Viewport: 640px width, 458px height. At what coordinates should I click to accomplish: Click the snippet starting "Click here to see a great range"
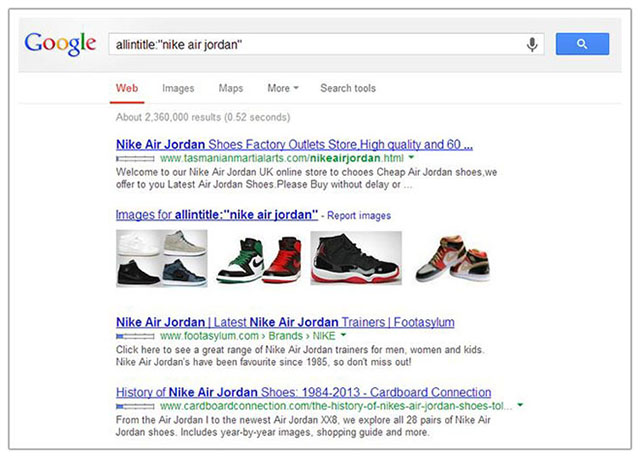tap(300, 356)
